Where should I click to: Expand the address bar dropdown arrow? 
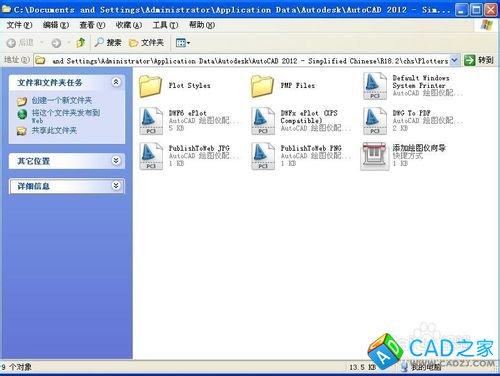454,60
